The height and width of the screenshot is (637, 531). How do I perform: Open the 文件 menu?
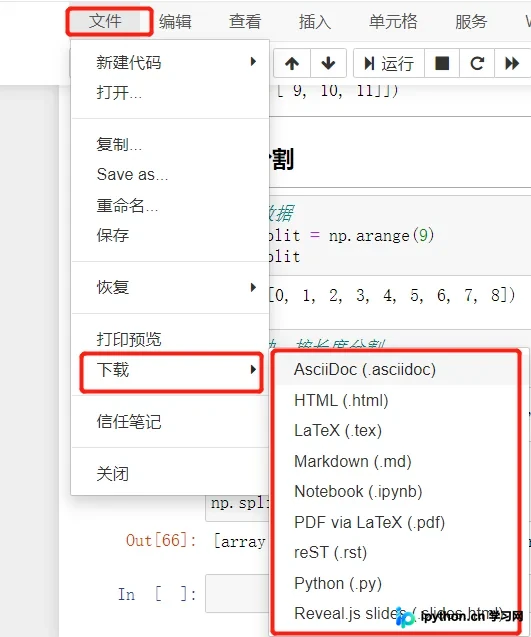tap(105, 21)
